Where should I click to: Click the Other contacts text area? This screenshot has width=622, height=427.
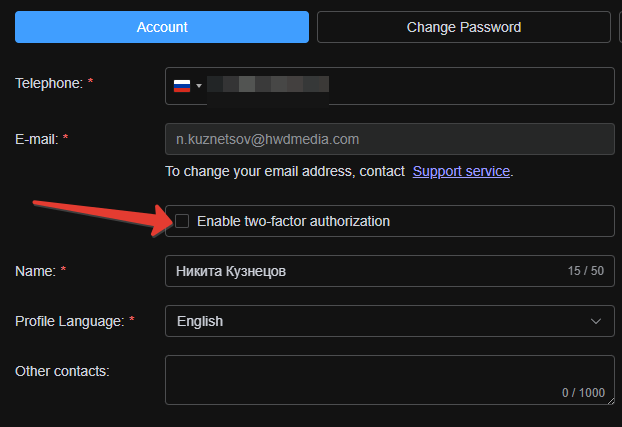[390, 380]
